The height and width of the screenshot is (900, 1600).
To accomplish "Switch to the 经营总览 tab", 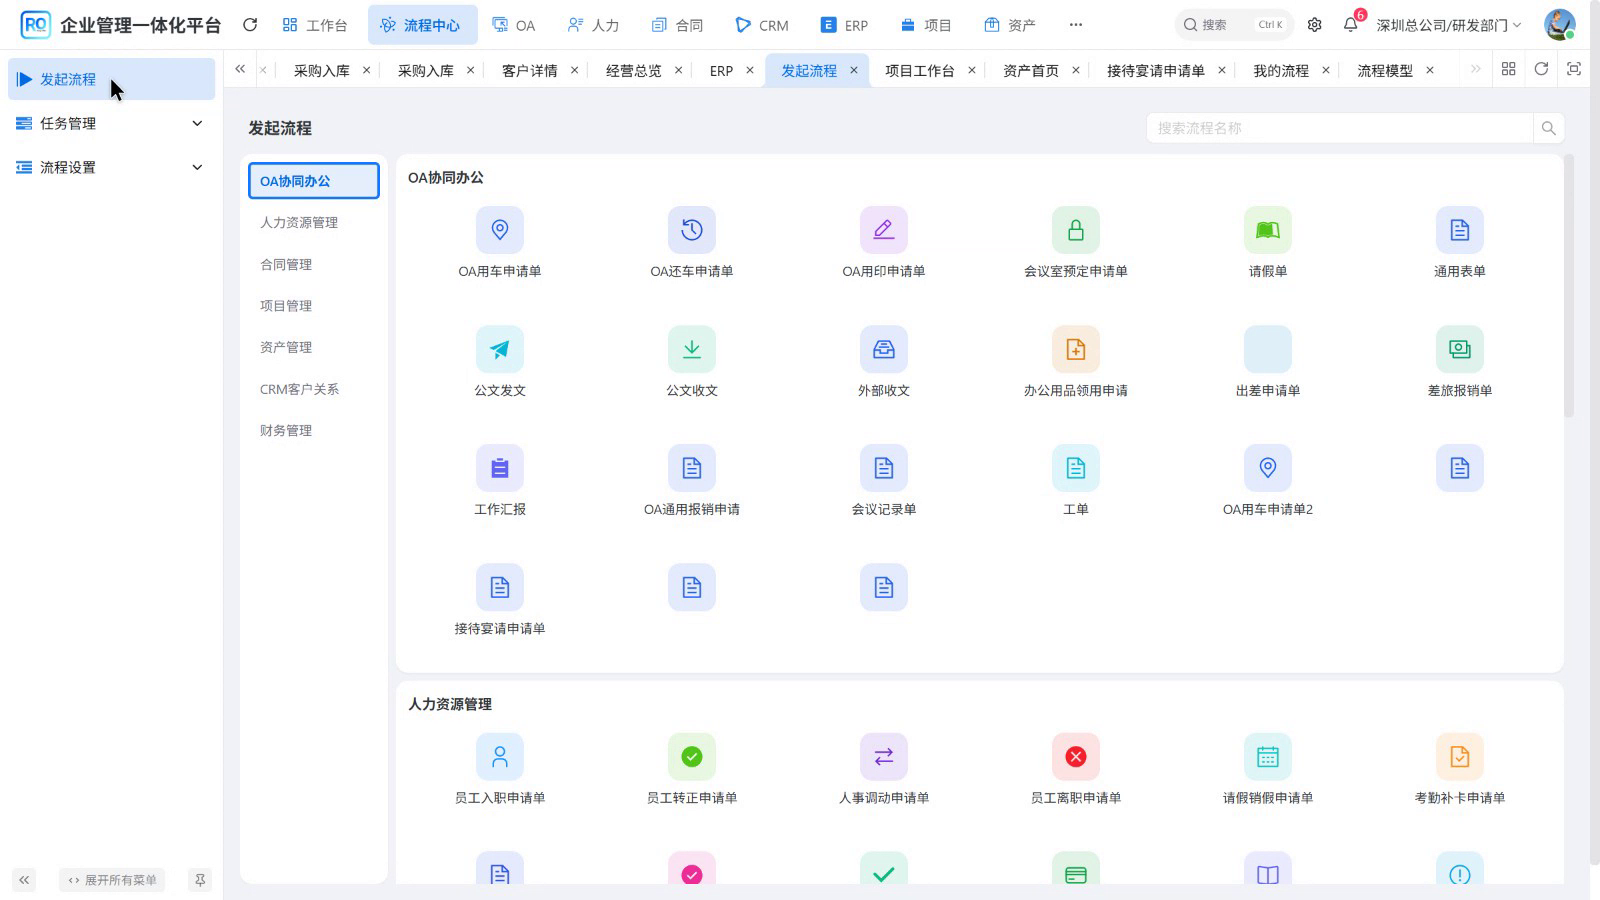I will click(634, 71).
